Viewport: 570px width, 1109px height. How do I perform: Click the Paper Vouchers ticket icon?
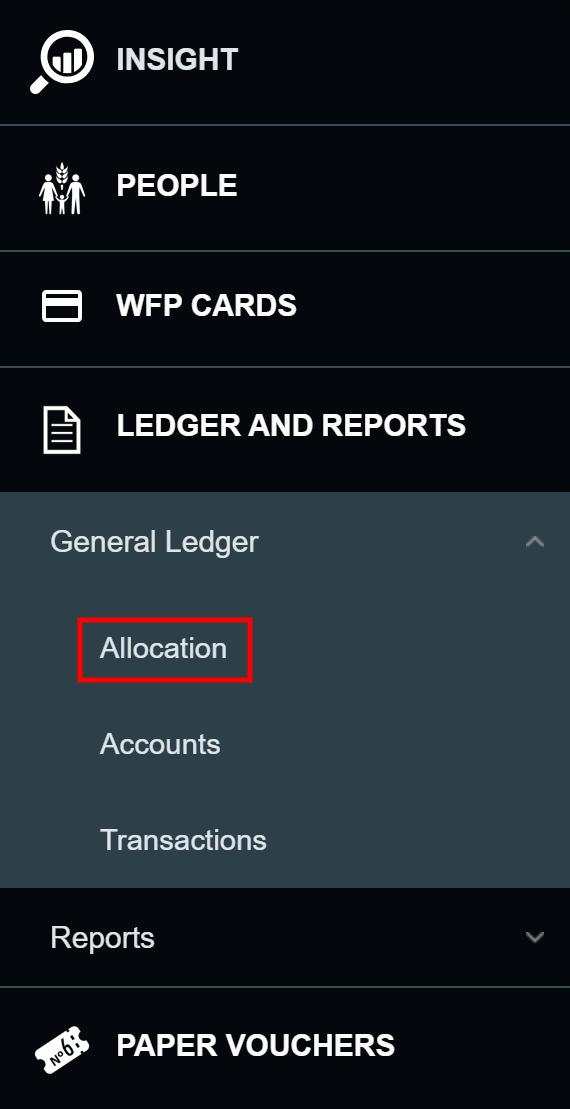click(62, 1050)
